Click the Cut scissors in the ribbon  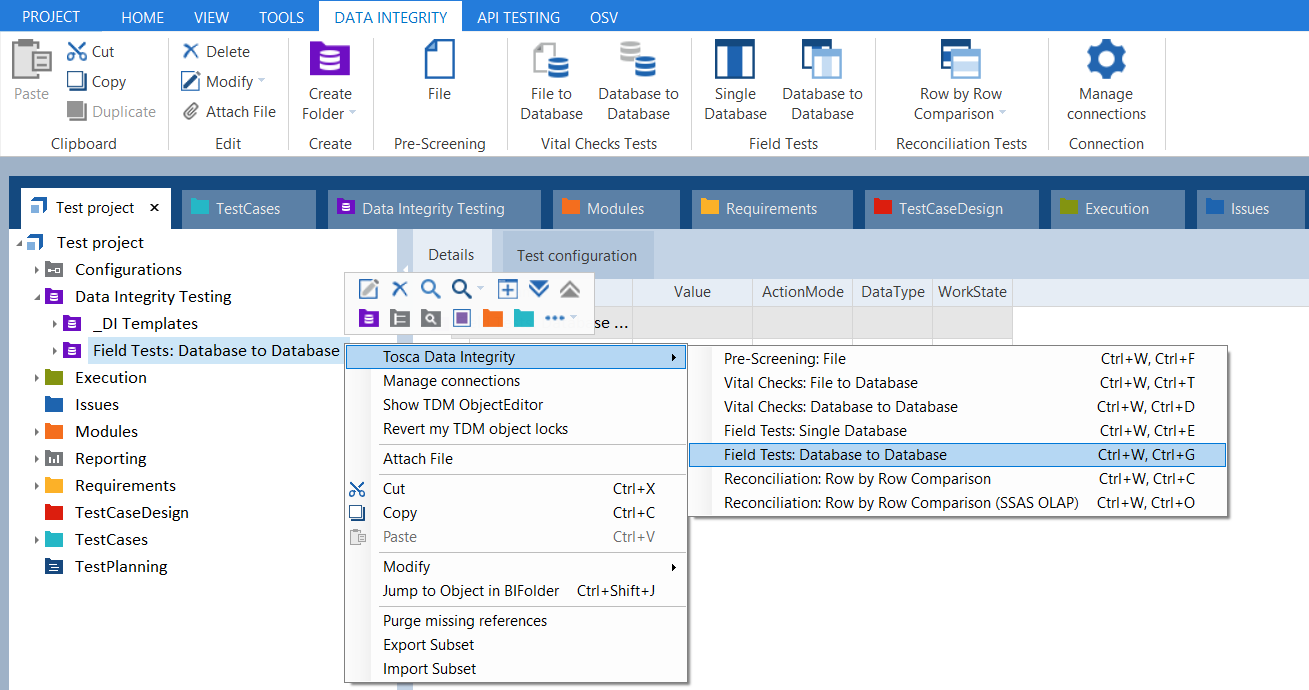(90, 52)
